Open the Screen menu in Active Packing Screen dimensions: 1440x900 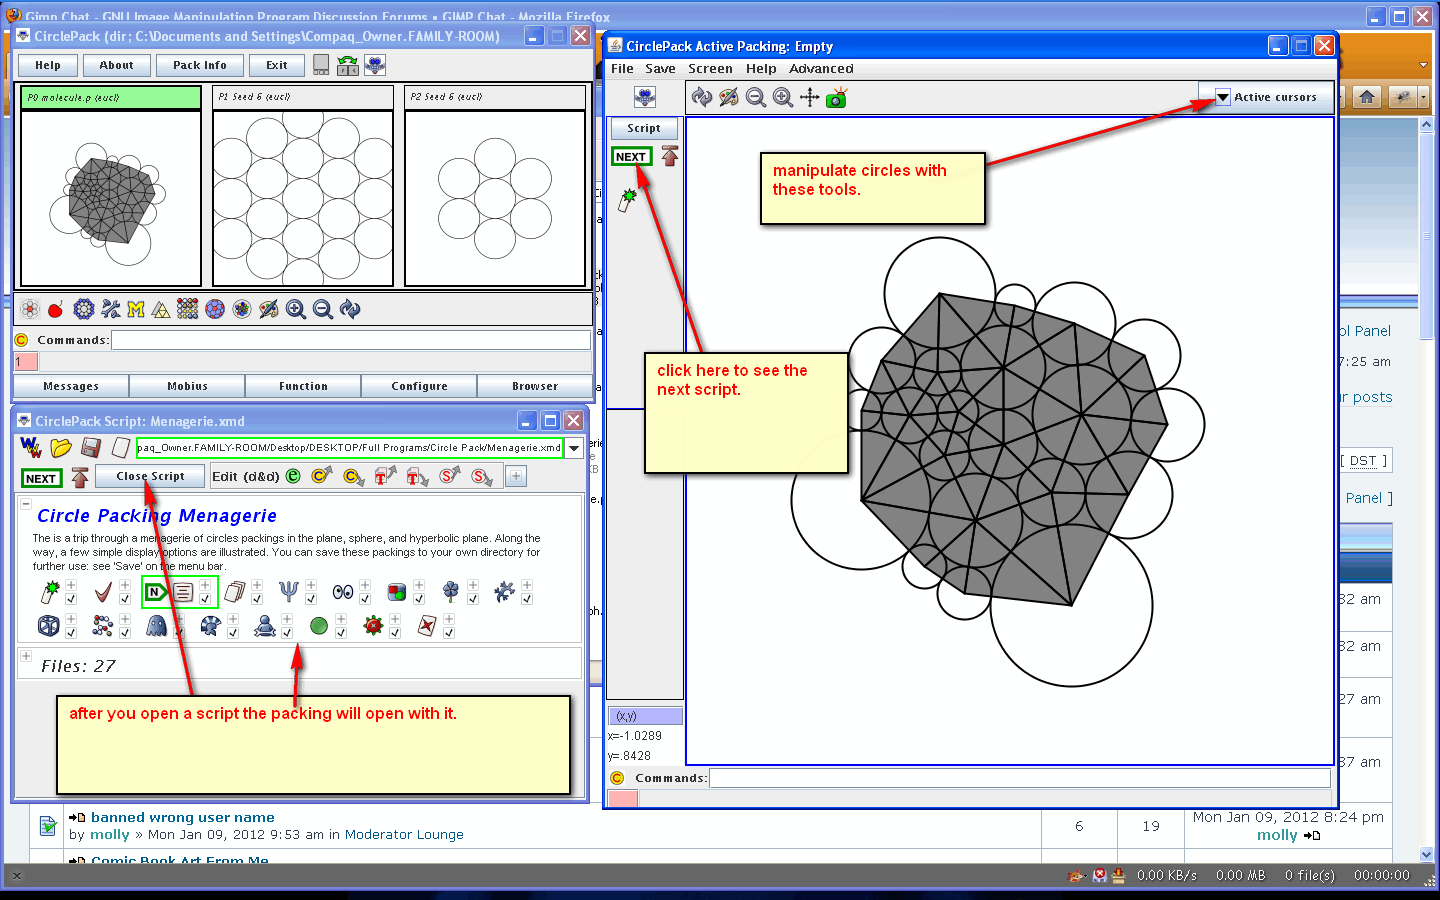coord(710,69)
